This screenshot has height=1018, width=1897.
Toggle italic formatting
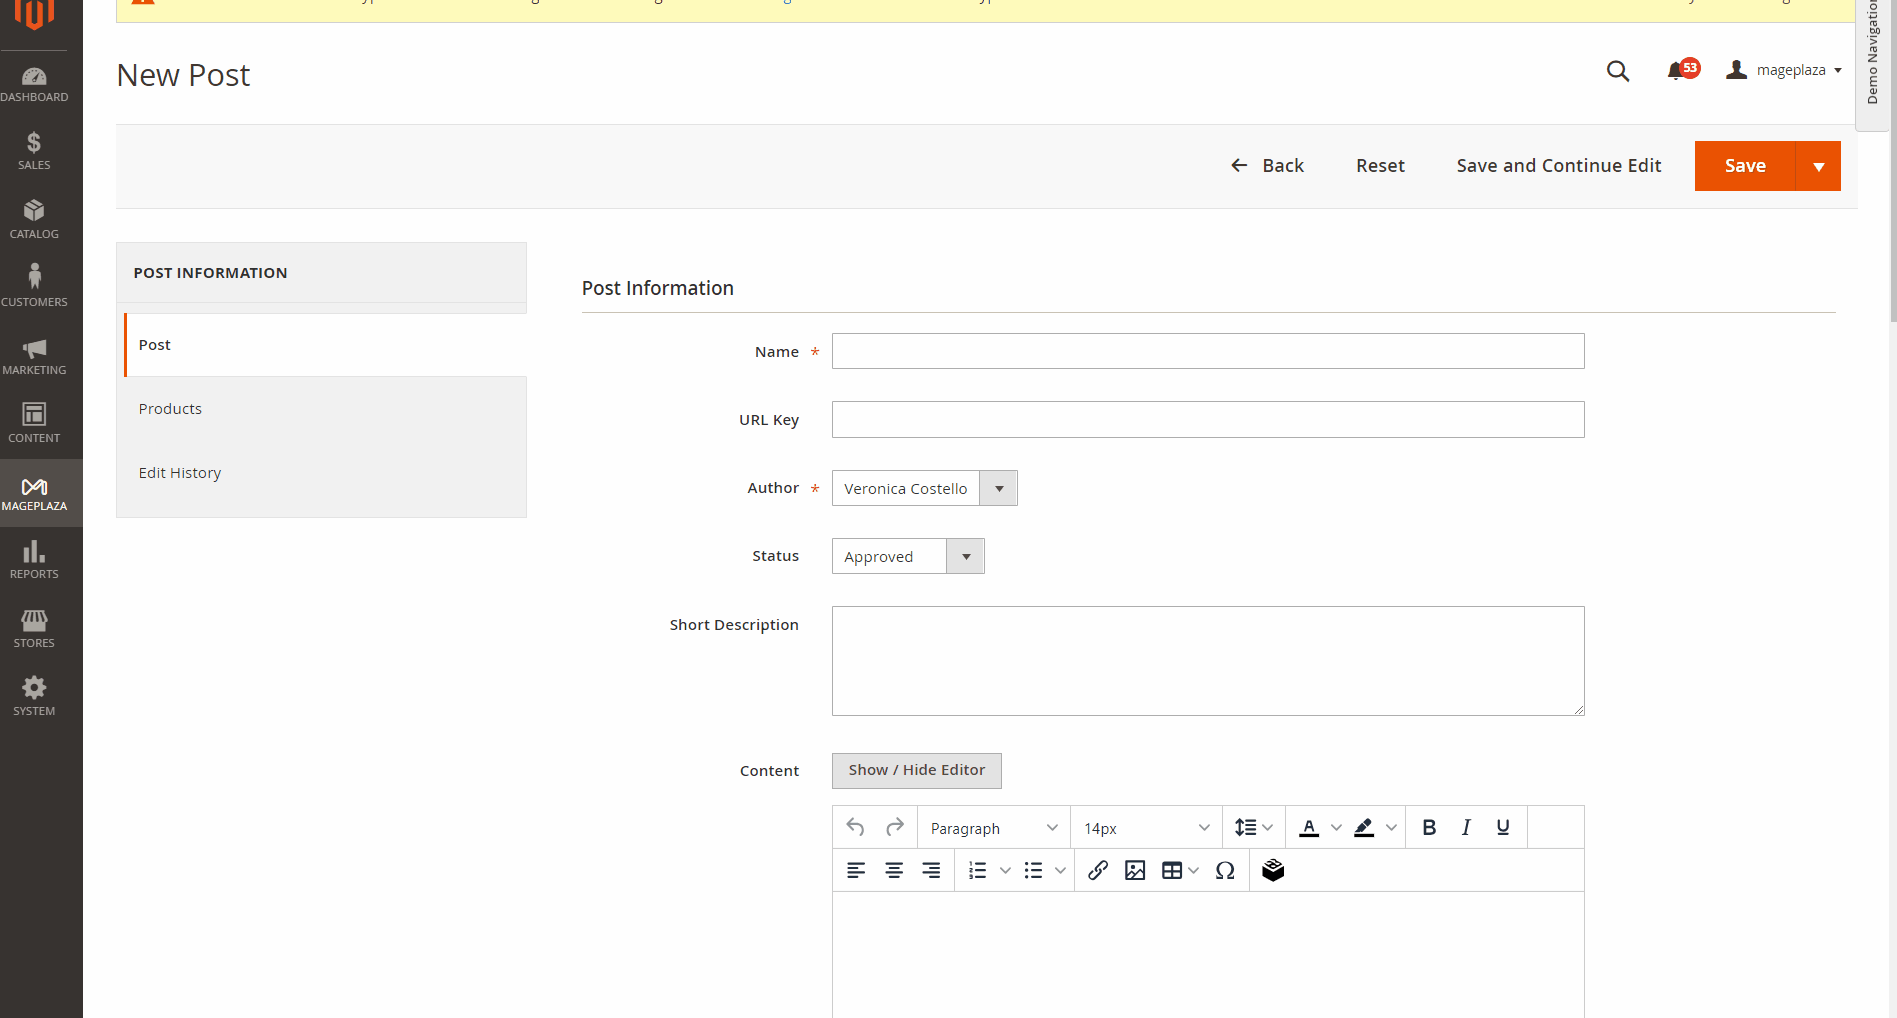[x=1466, y=827]
